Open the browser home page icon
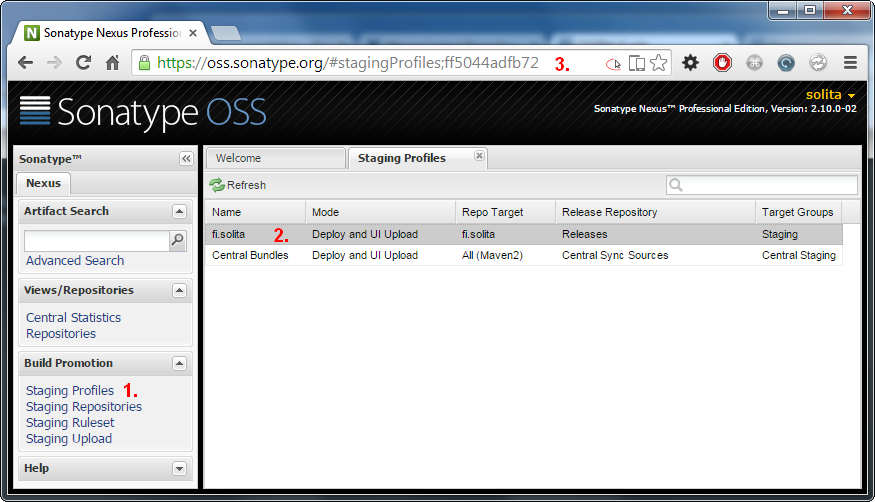This screenshot has height=502, width=875. coord(113,63)
